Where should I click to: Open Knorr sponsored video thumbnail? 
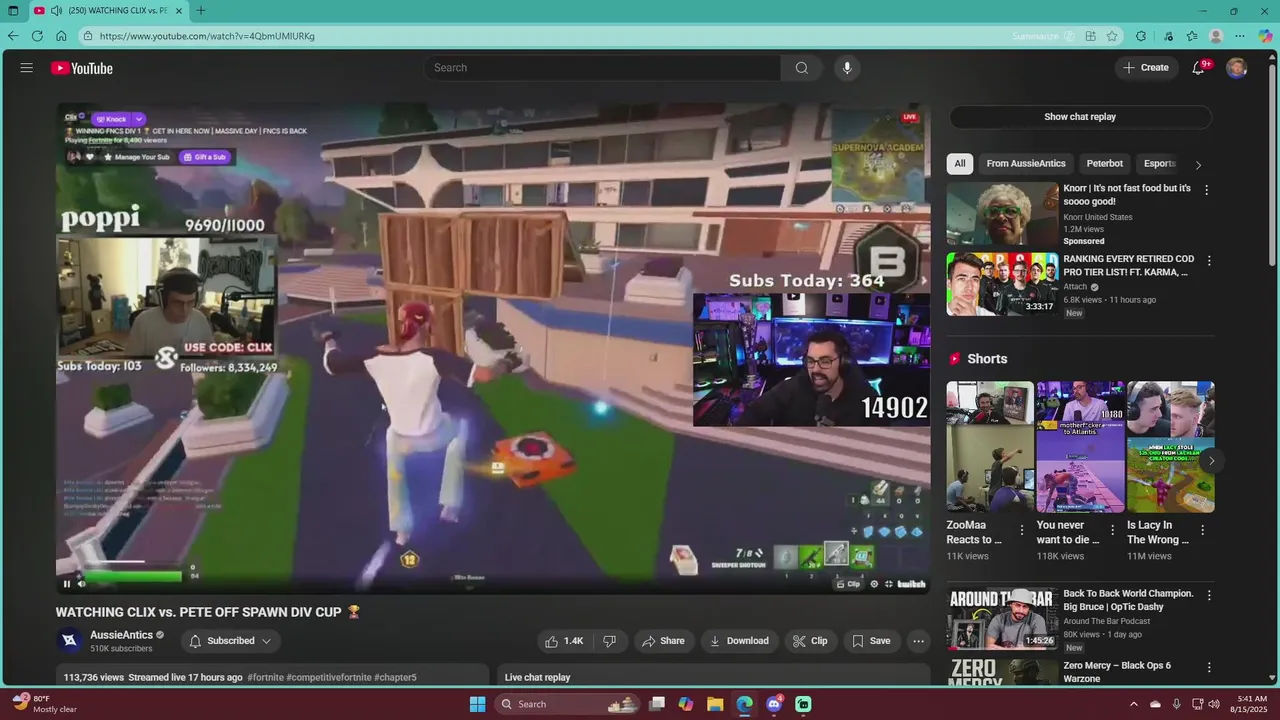tap(1002, 214)
